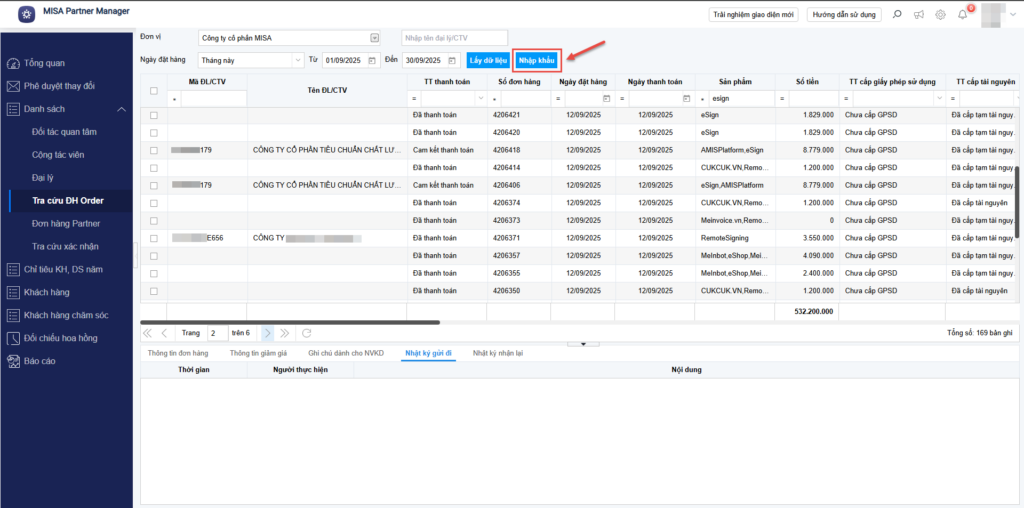Collapse the Danh sách sidebar group
1024x508 pixels.
pyautogui.click(x=121, y=109)
